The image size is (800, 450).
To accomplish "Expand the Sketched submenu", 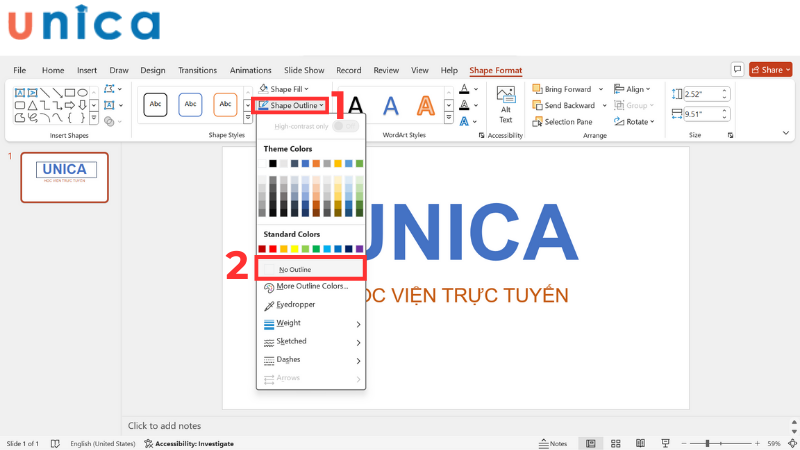I will pos(311,341).
